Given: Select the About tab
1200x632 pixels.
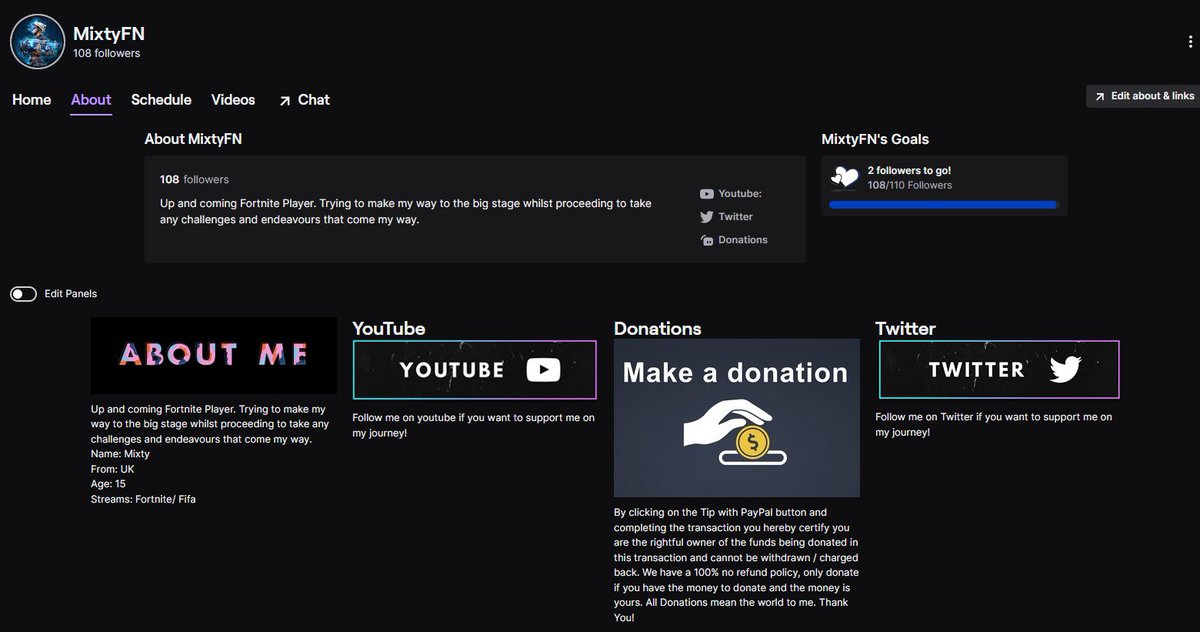Looking at the screenshot, I should [x=91, y=100].
